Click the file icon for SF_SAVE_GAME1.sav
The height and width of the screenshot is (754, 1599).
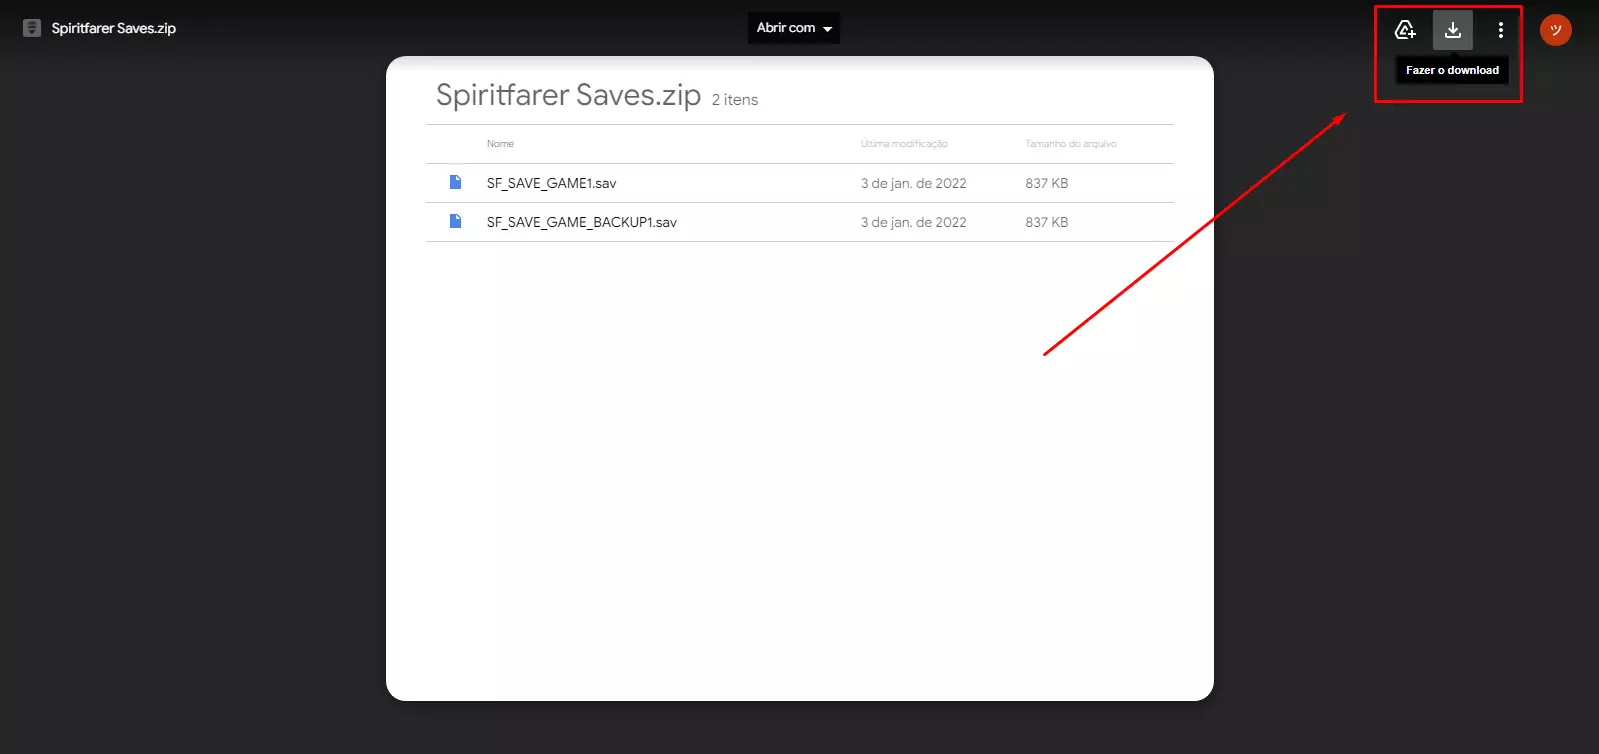(455, 182)
